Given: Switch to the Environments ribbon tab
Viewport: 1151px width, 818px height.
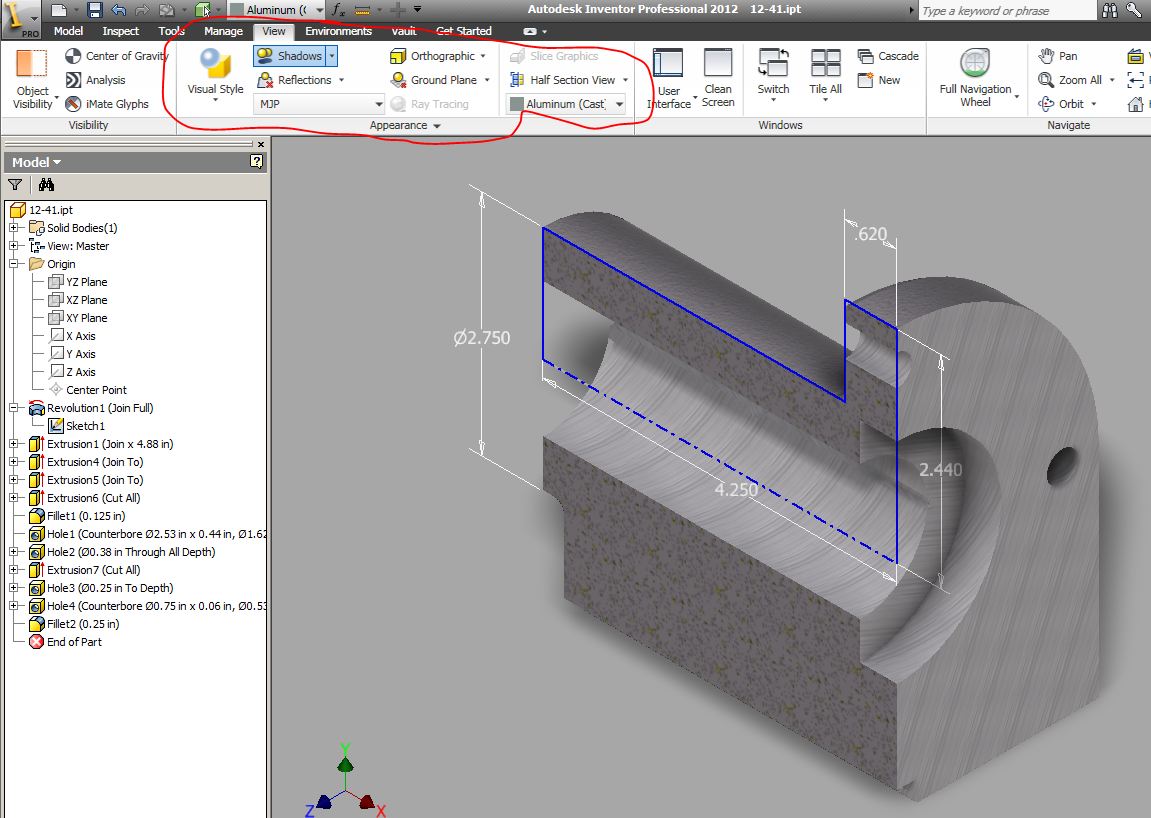Looking at the screenshot, I should tap(338, 31).
